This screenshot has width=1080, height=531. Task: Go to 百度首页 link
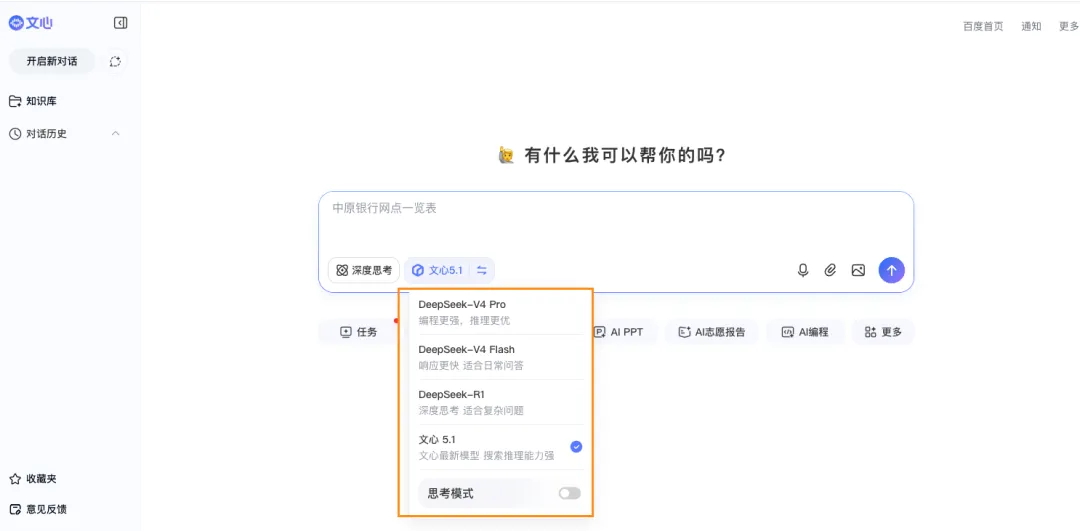tap(983, 26)
